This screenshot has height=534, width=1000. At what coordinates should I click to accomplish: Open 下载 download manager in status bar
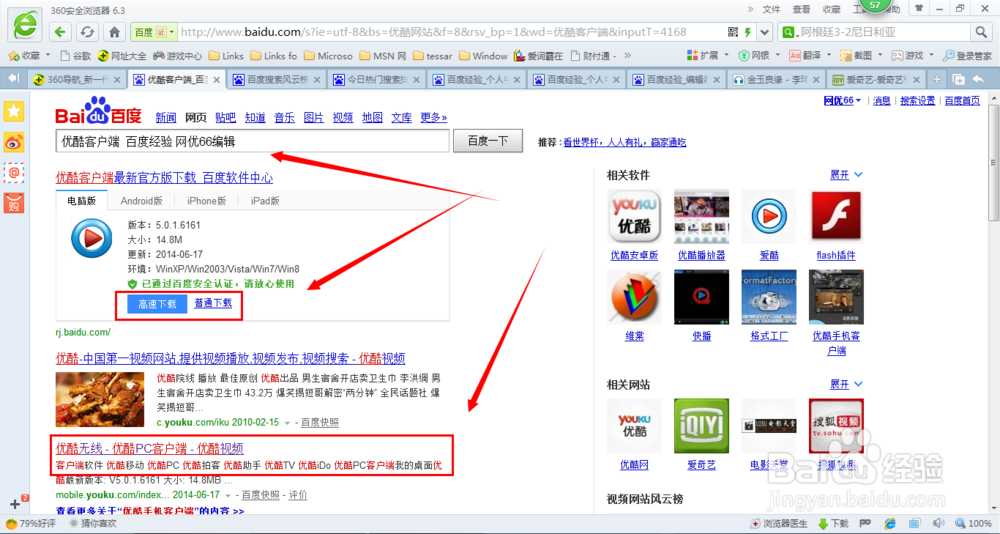pos(833,524)
